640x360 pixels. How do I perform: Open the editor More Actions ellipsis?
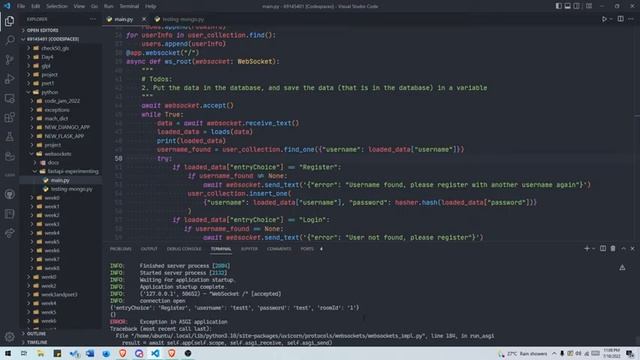pos(631,19)
